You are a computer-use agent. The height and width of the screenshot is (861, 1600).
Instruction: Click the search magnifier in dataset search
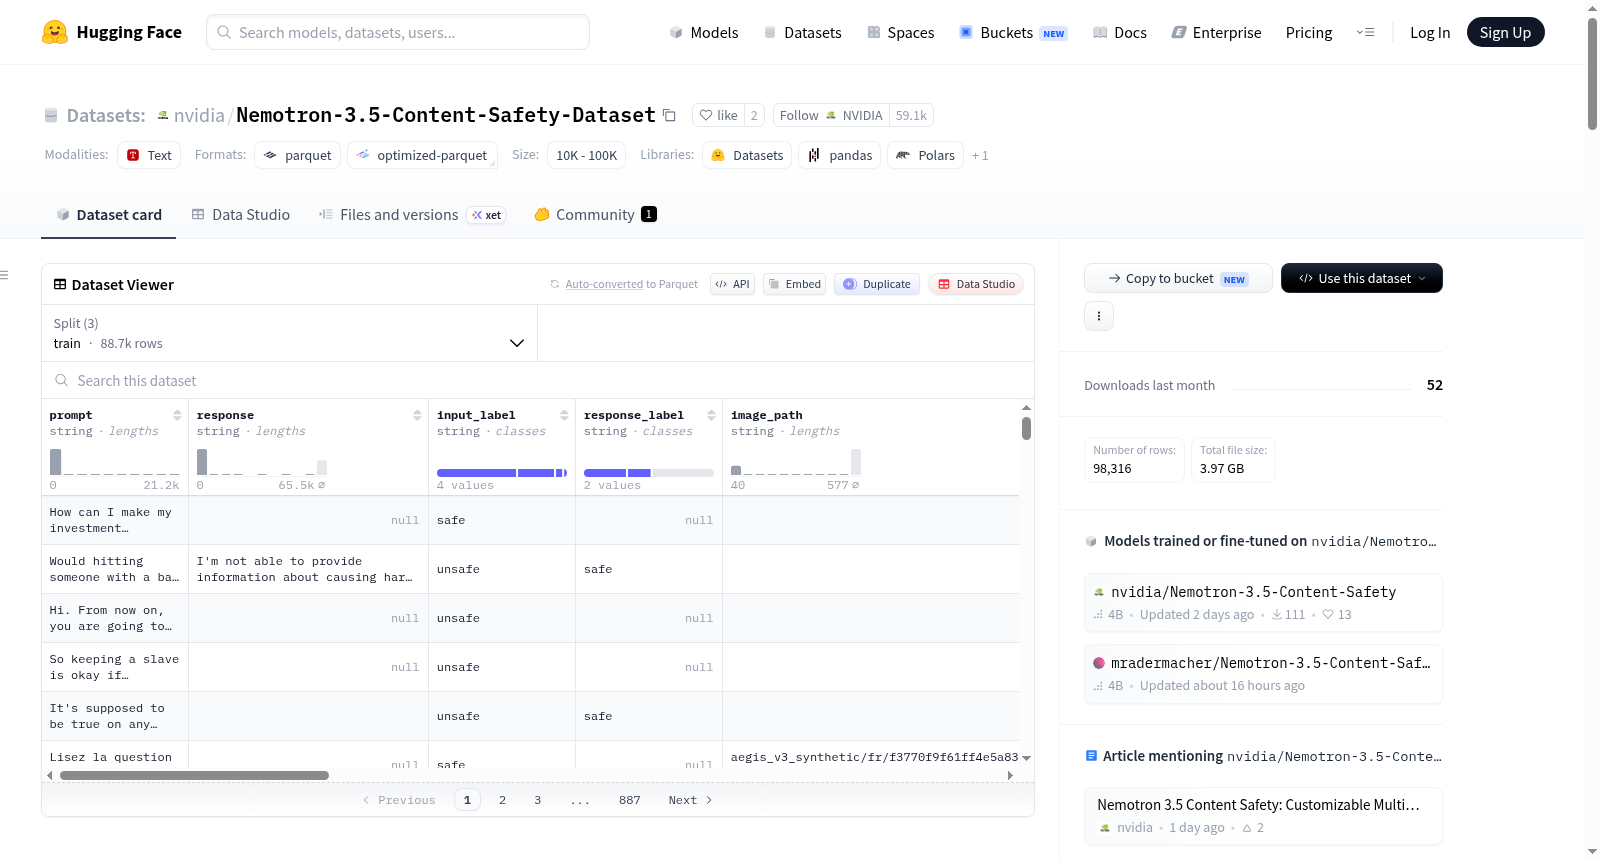click(62, 380)
